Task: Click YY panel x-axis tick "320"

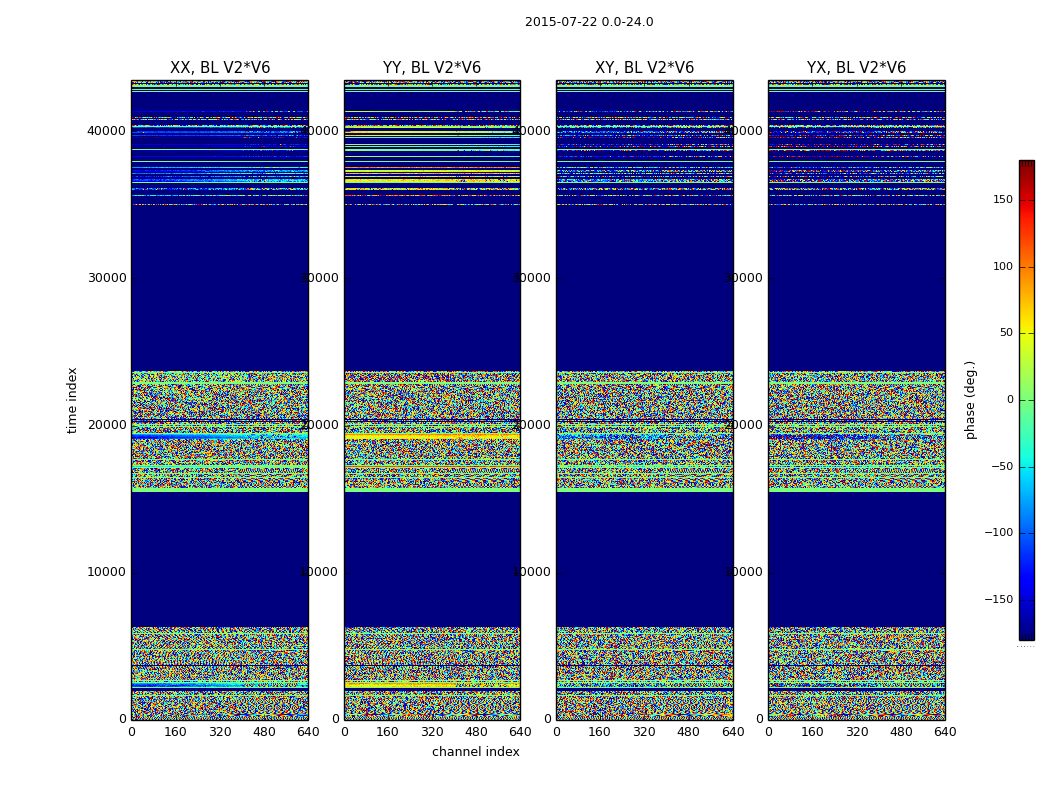Action: (432, 732)
